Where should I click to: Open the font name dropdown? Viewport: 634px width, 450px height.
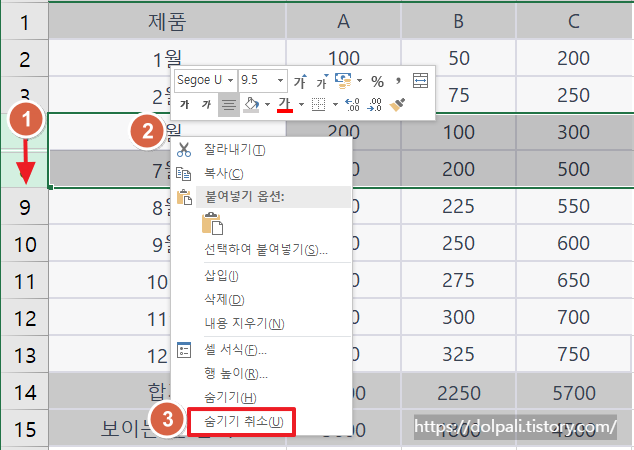pos(230,80)
